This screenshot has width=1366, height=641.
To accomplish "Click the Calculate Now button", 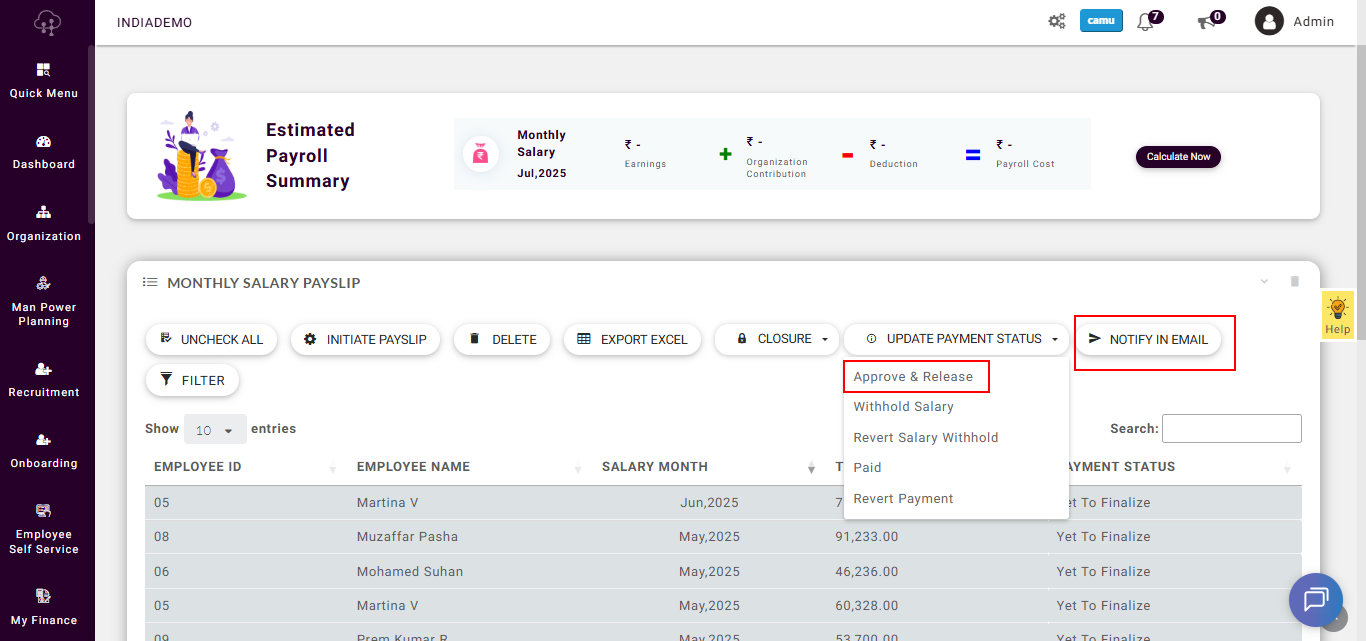I will tap(1178, 157).
